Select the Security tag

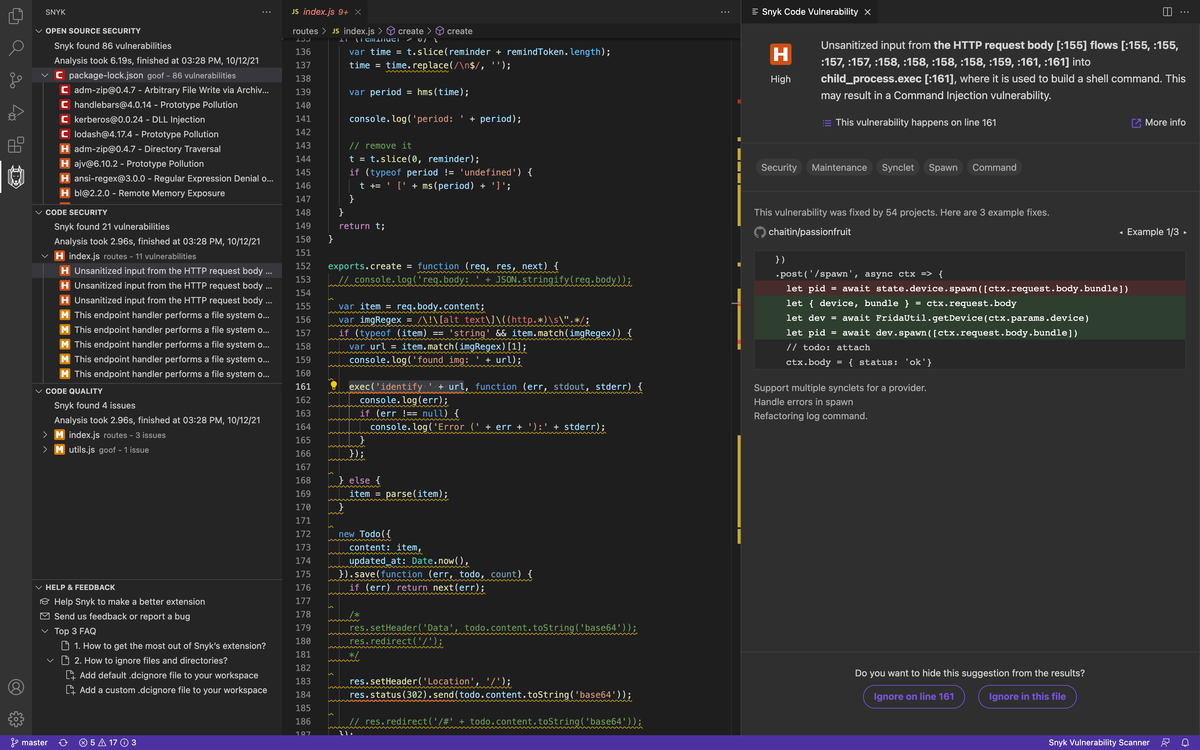pyautogui.click(x=779, y=167)
